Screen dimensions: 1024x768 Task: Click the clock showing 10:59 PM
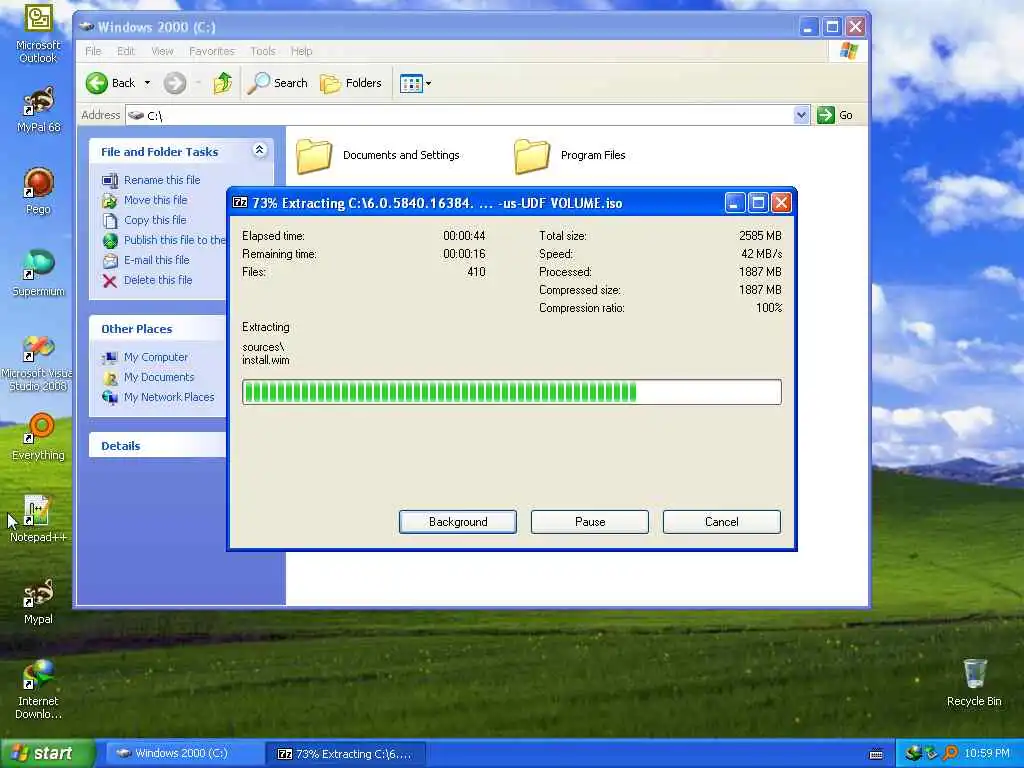(x=987, y=753)
